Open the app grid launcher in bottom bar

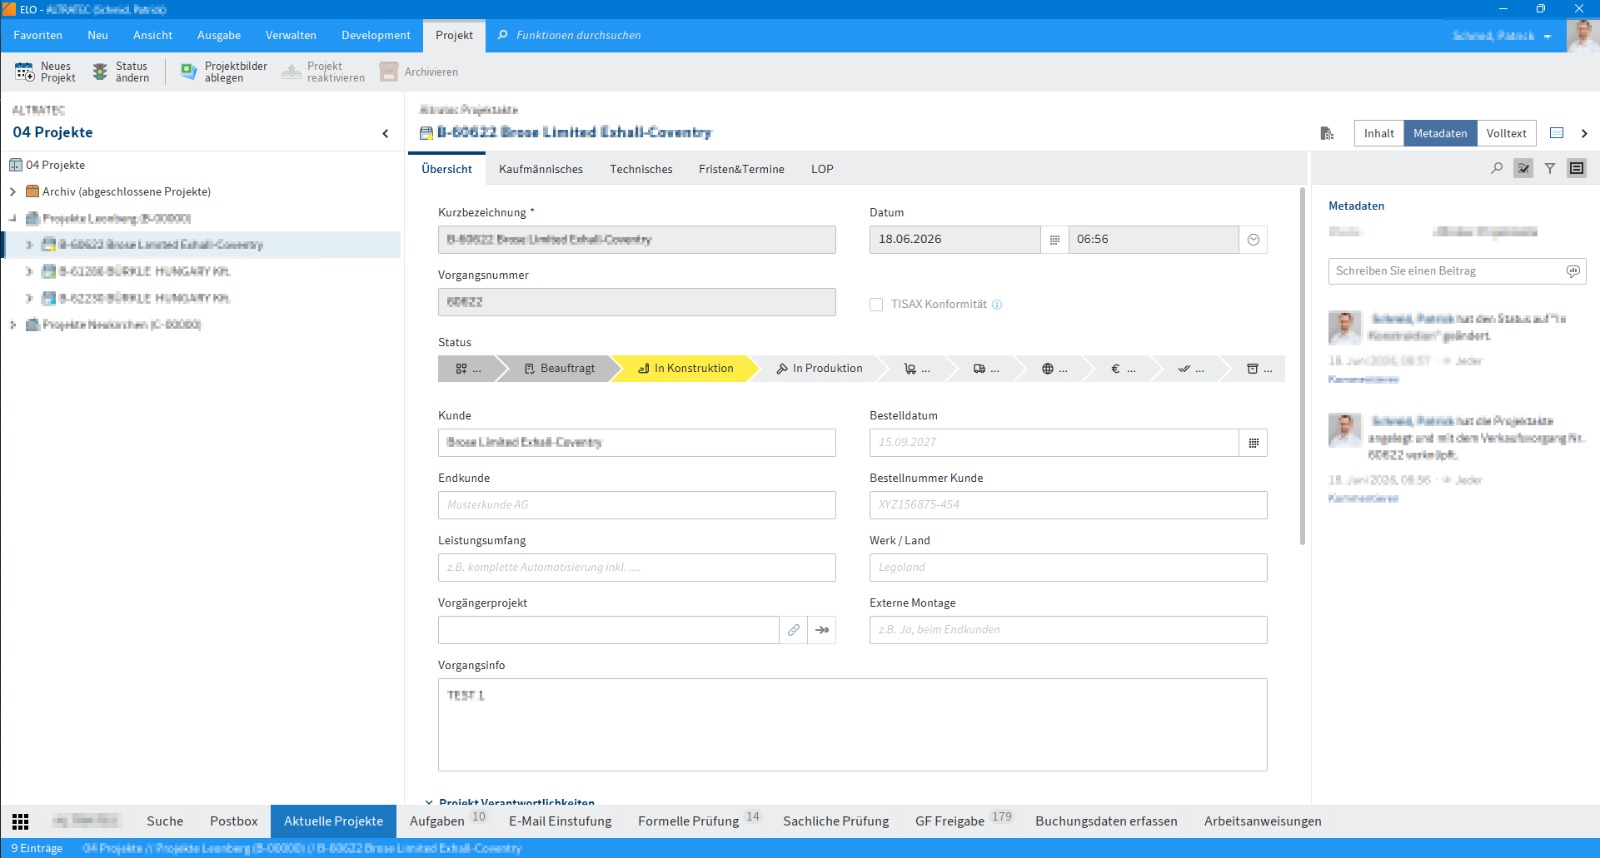20,821
